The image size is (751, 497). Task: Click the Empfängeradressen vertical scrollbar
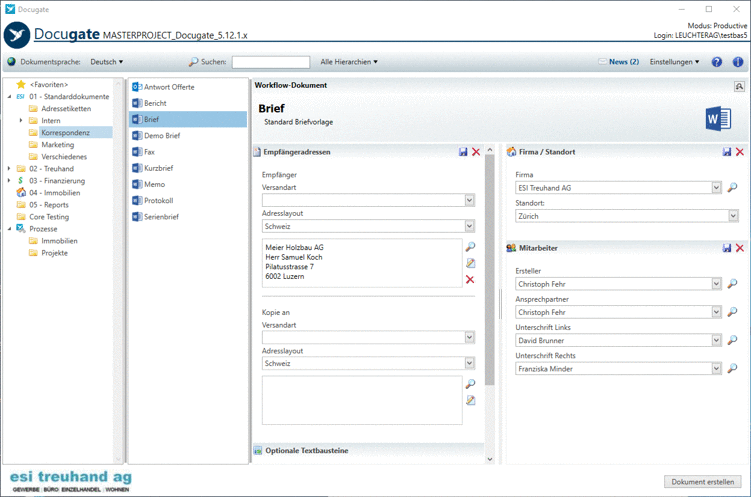click(x=489, y=271)
